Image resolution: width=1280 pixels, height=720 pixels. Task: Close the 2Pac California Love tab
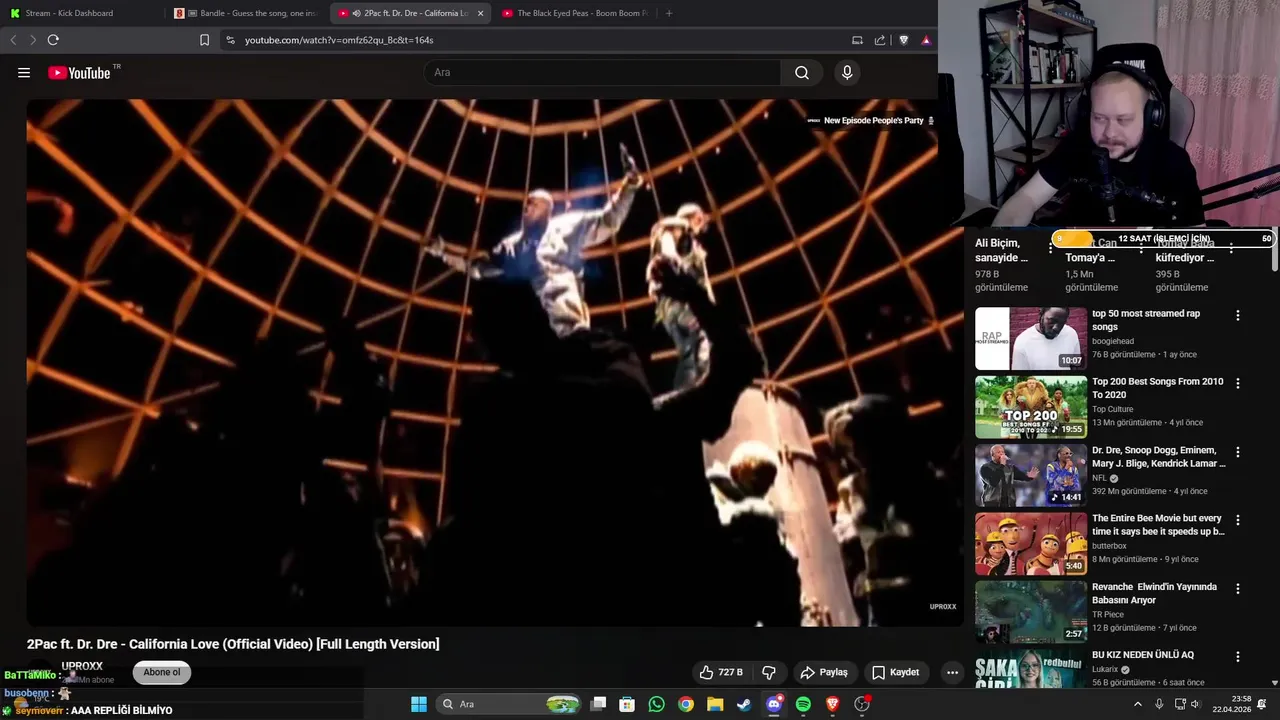[480, 13]
